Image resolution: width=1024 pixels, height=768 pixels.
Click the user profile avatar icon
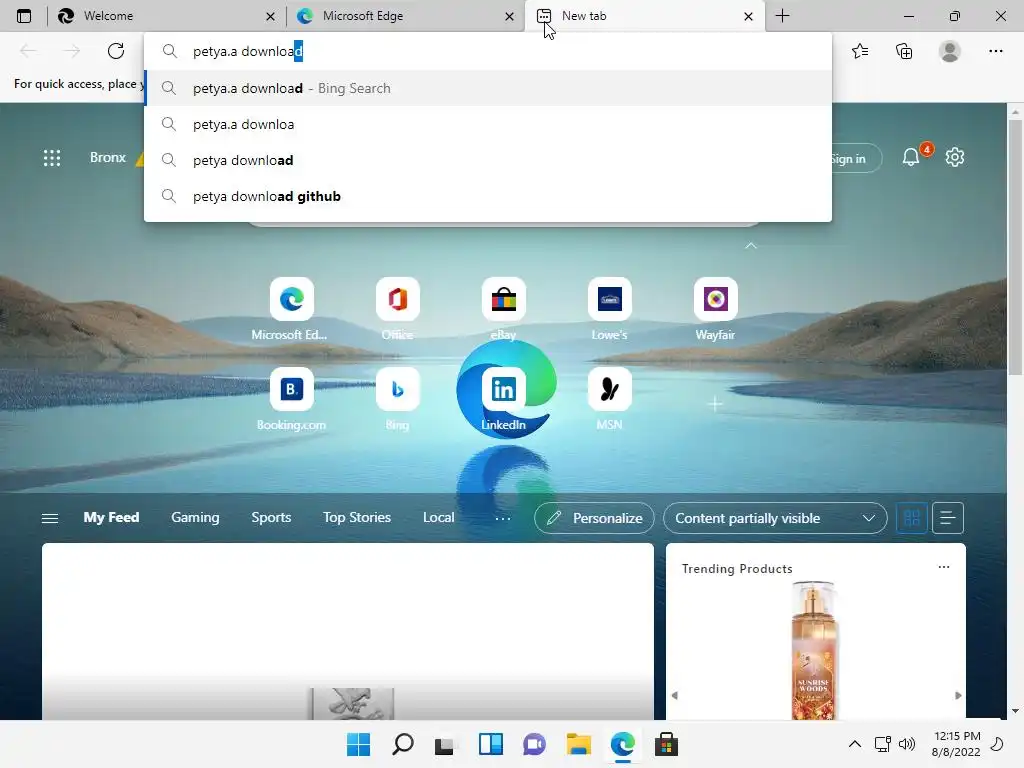click(950, 51)
